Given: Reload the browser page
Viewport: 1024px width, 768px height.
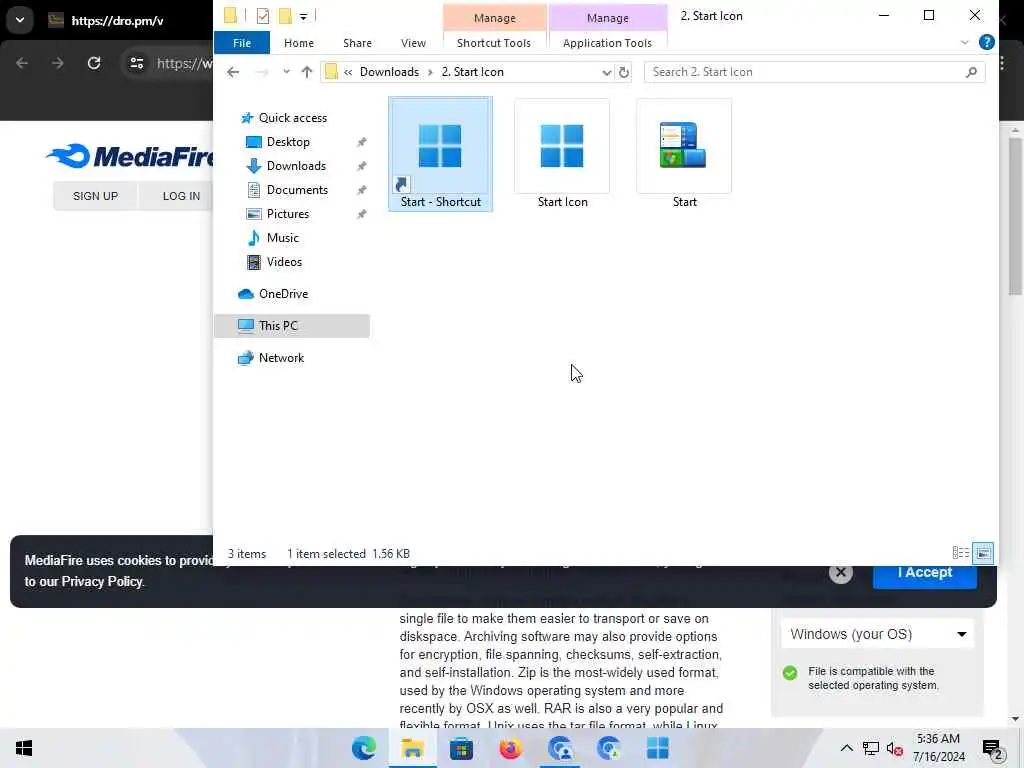Looking at the screenshot, I should pos(94,63).
